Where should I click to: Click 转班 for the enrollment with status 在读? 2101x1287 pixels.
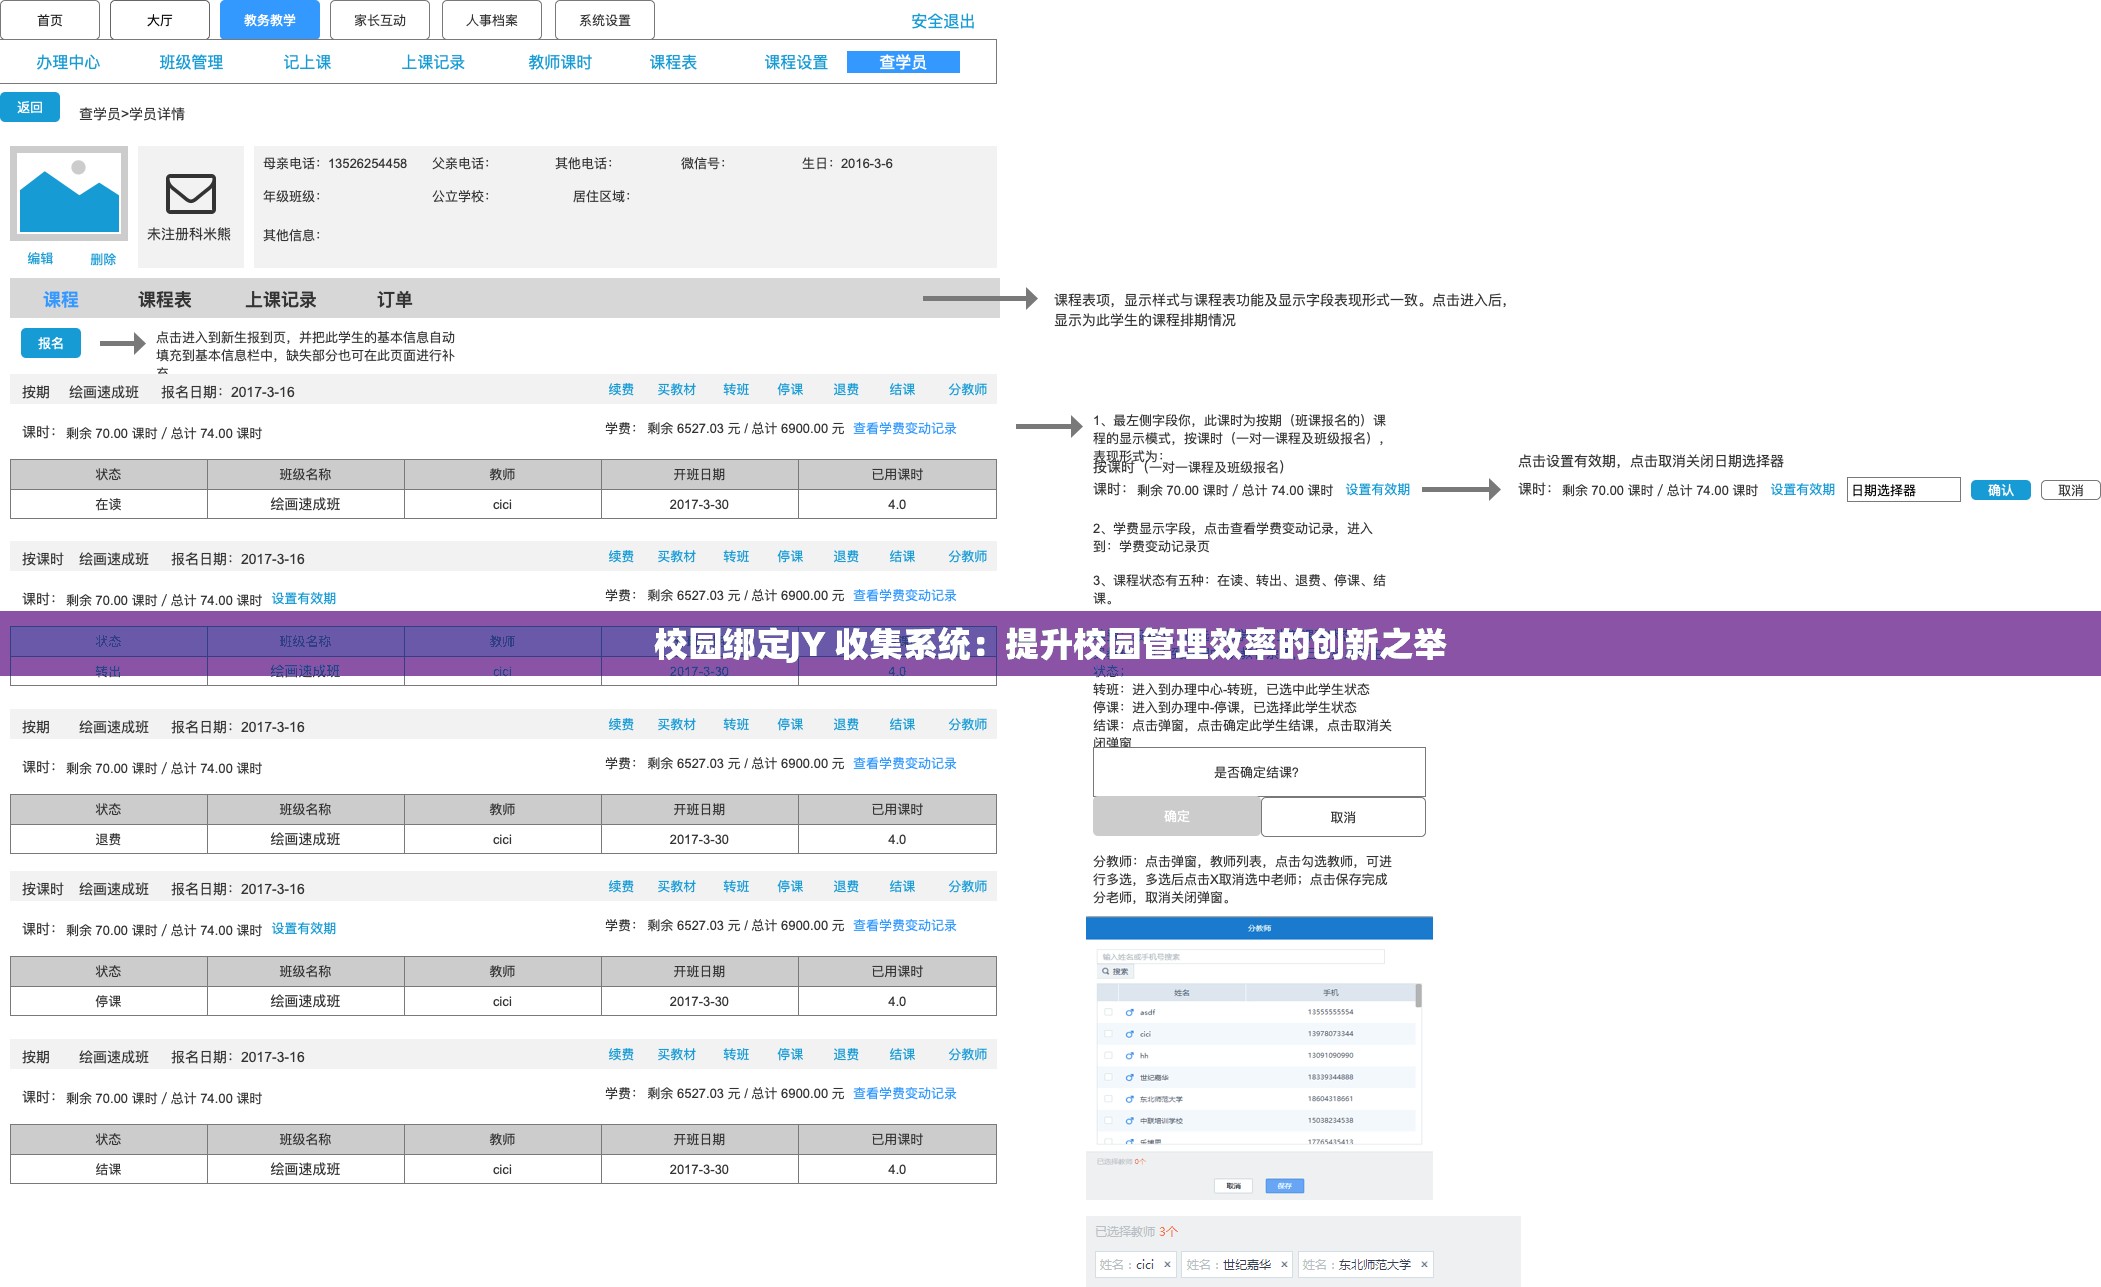tap(736, 389)
